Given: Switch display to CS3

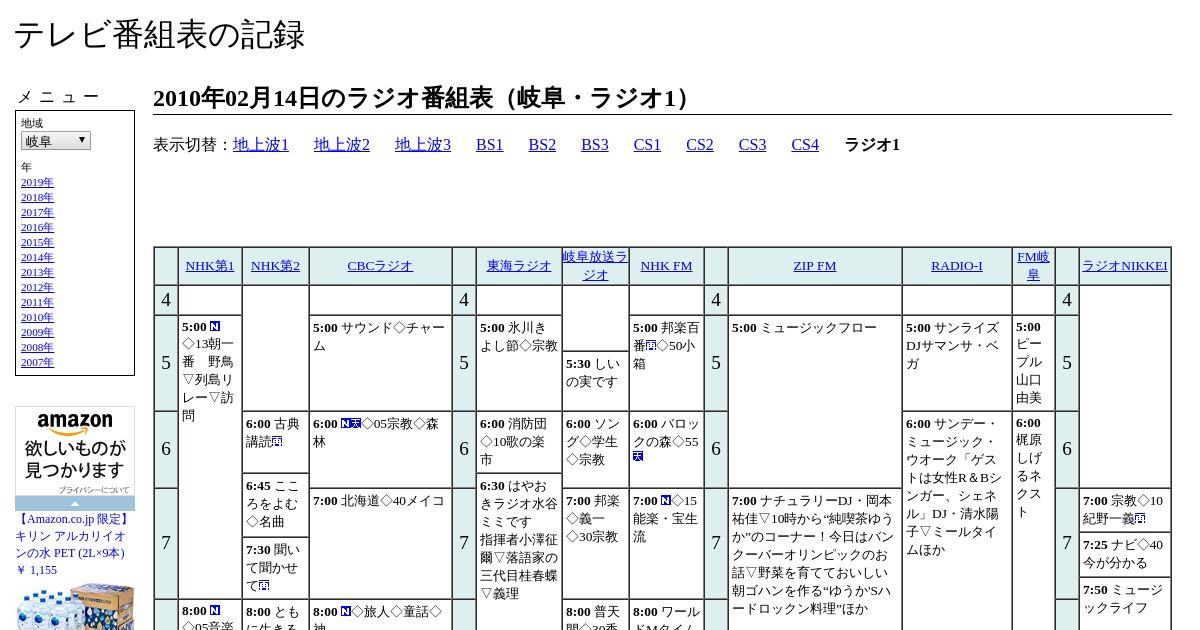Looking at the screenshot, I should coord(753,145).
